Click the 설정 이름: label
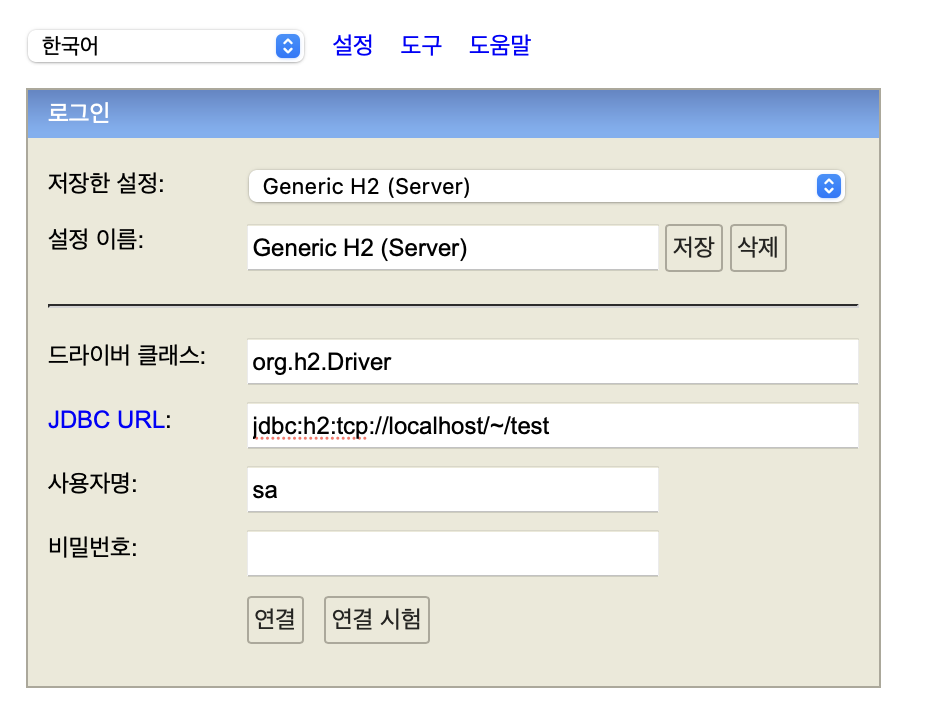Screen dimensions: 940x726 pyautogui.click(x=96, y=240)
